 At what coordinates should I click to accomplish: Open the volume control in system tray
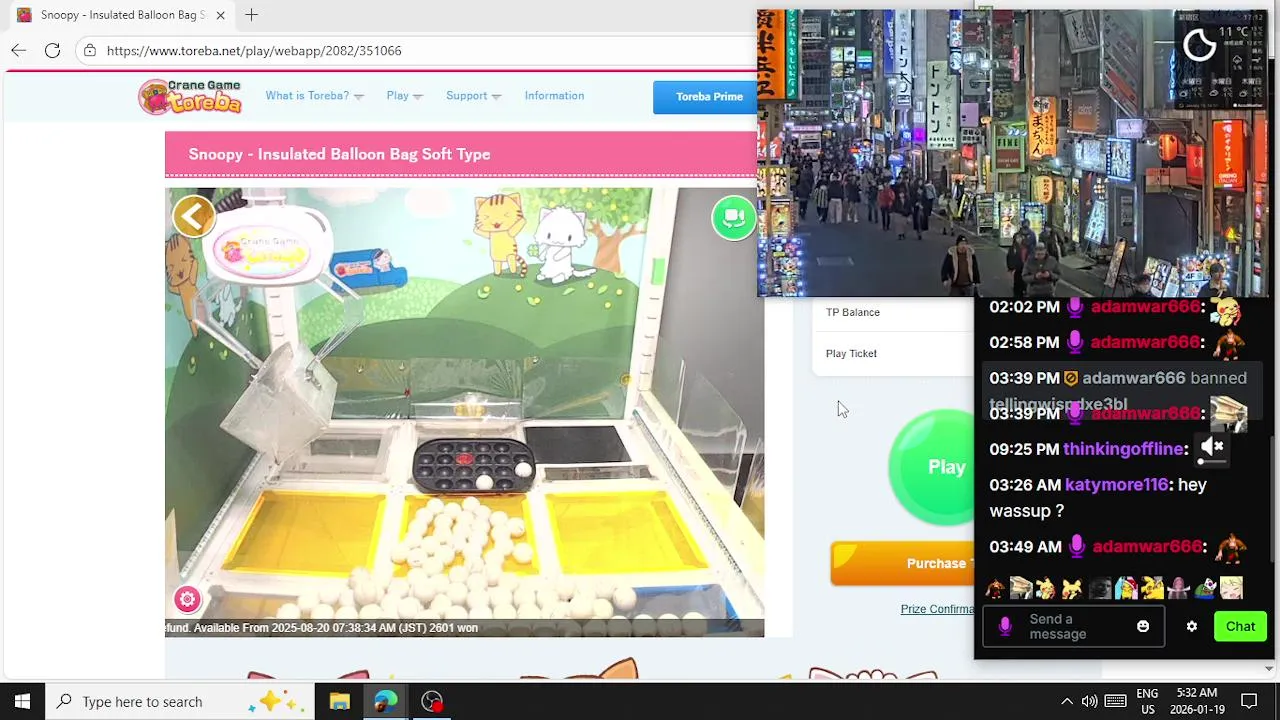[x=1089, y=701]
